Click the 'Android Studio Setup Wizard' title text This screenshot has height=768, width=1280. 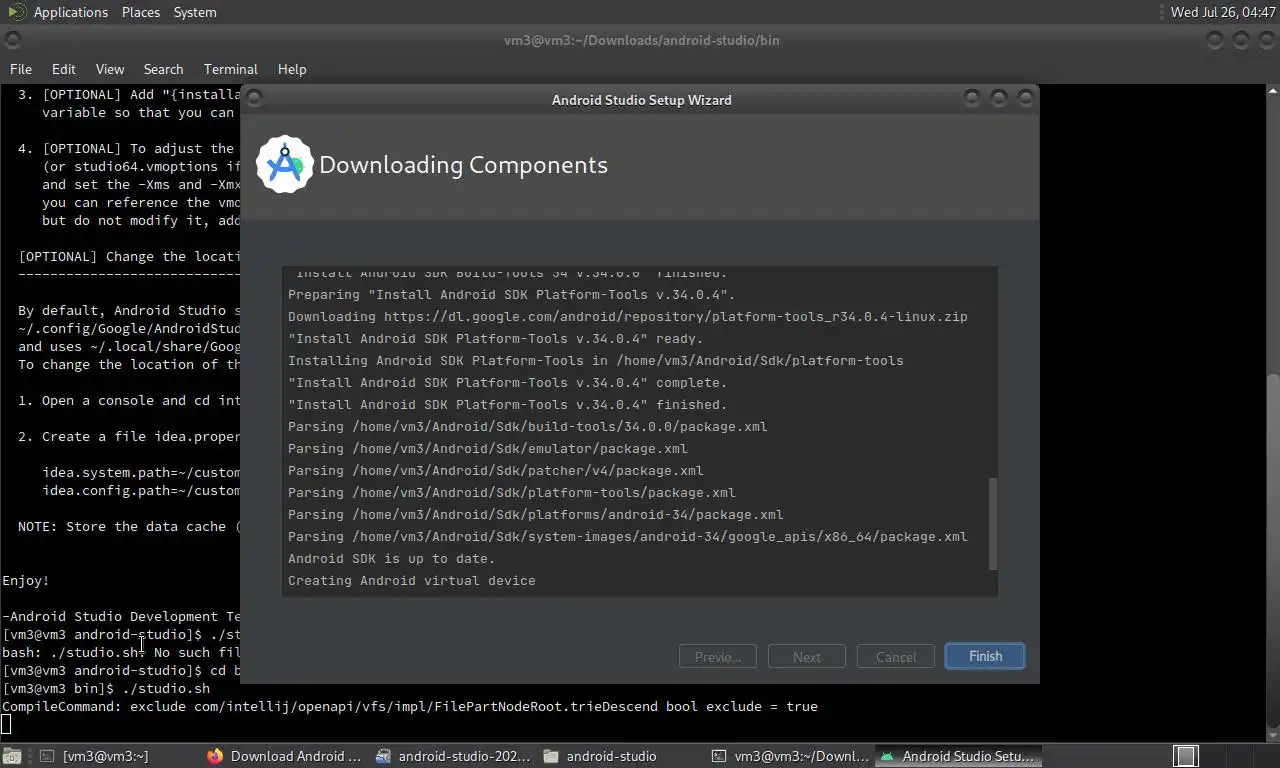click(x=641, y=100)
